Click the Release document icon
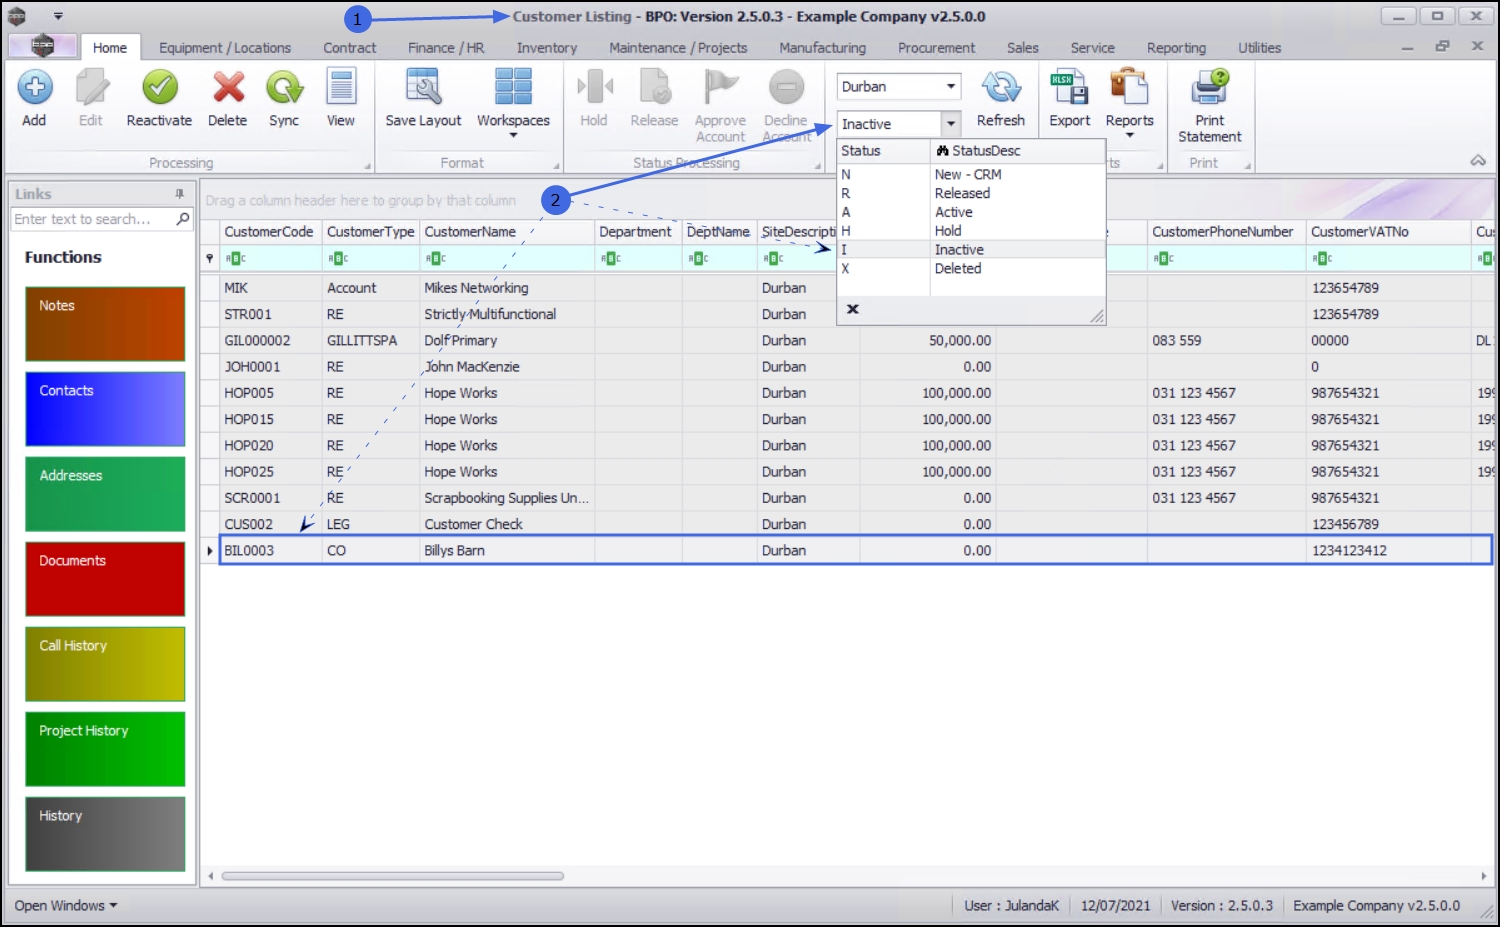This screenshot has width=1500, height=927. 655,88
